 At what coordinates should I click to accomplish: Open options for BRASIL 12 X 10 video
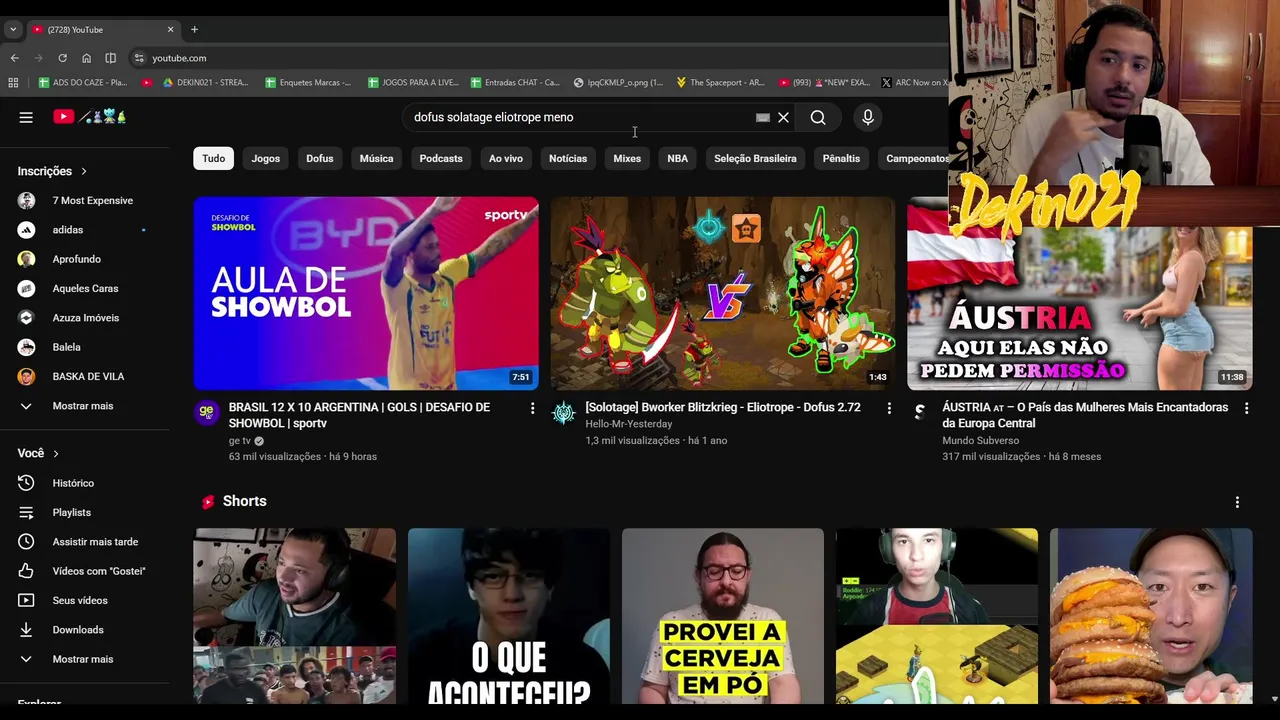[532, 408]
